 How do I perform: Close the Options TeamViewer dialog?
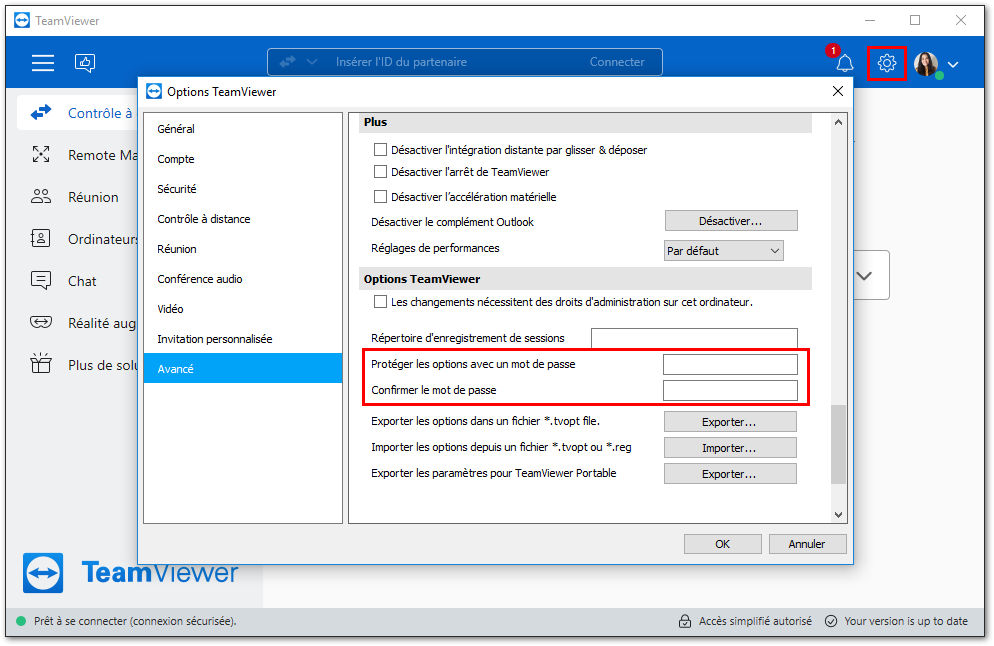pyautogui.click(x=837, y=91)
